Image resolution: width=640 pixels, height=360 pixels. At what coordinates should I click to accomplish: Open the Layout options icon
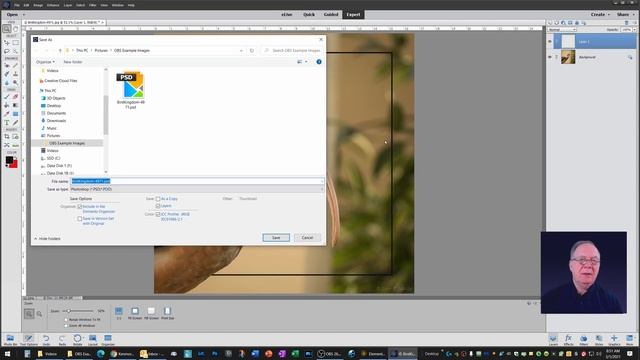click(x=93, y=340)
